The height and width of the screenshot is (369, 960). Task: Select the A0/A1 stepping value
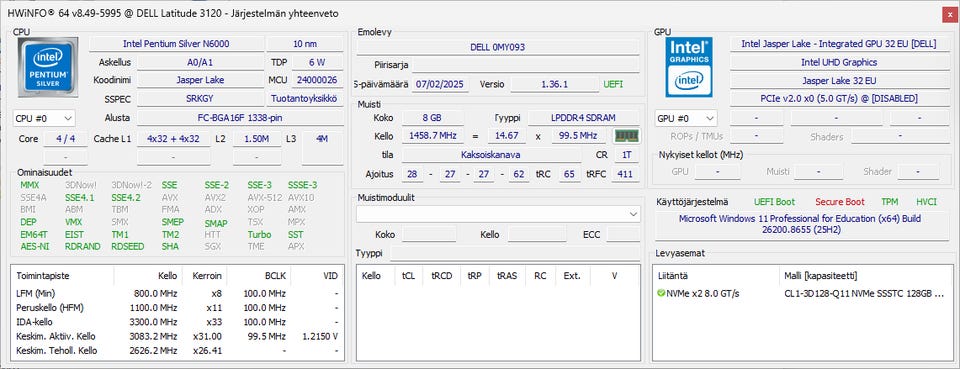(x=200, y=62)
